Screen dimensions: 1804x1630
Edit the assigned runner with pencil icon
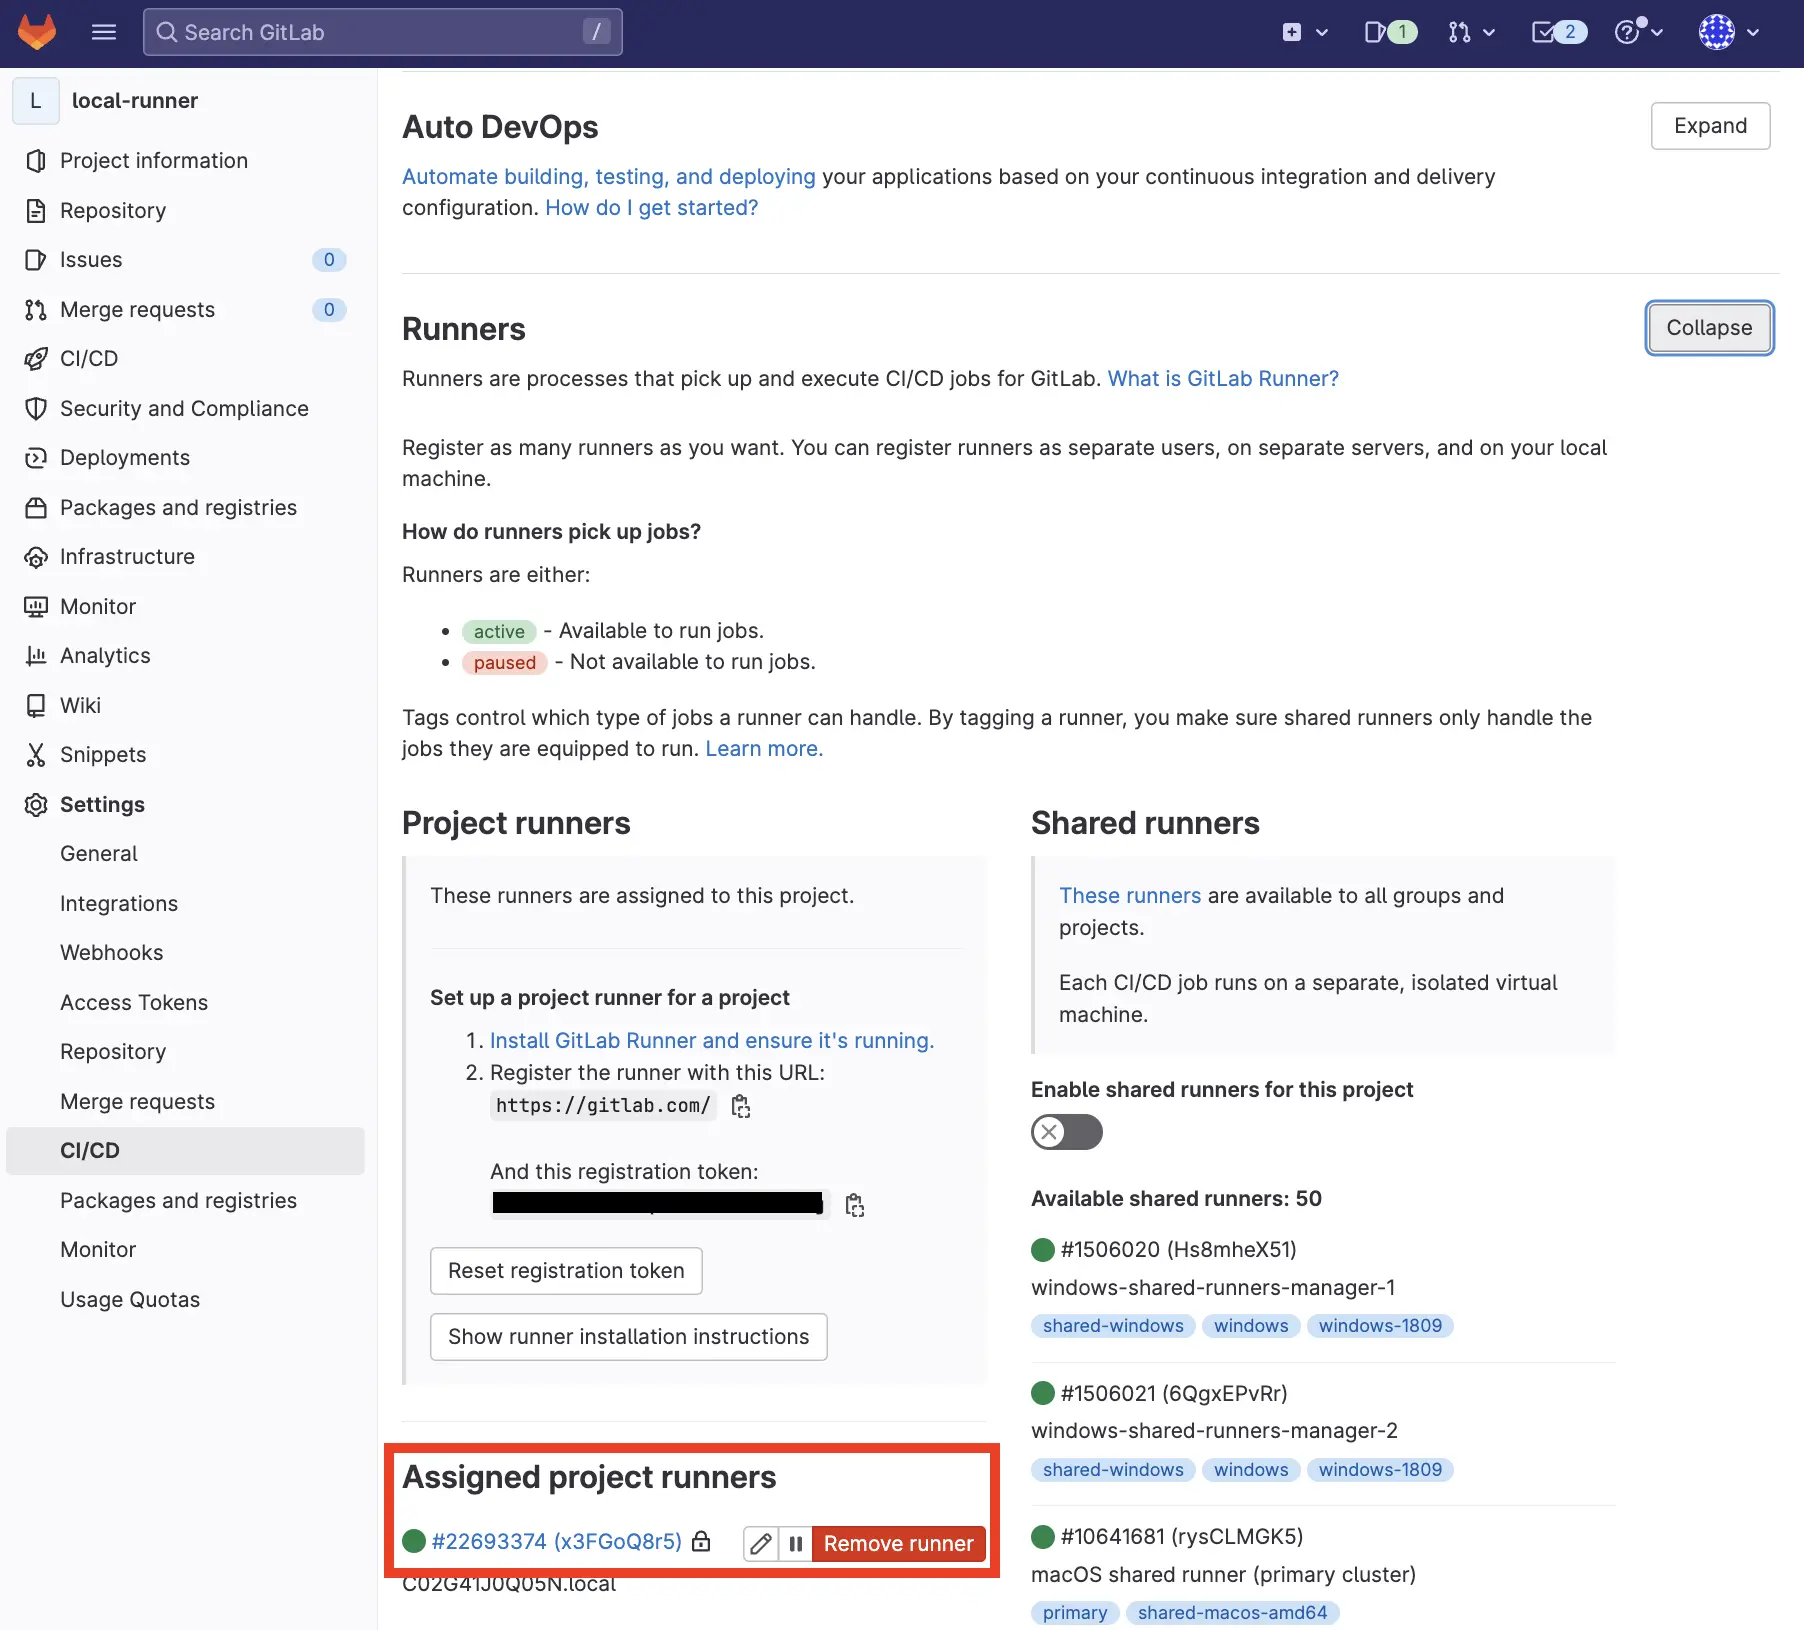coord(761,1544)
